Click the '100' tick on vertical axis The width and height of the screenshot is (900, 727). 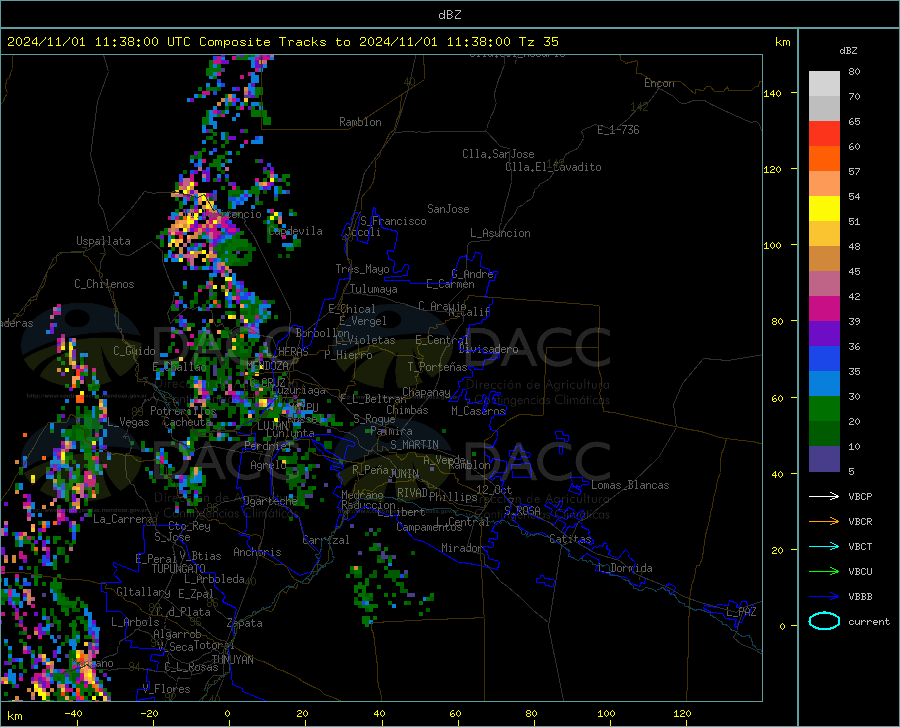point(772,245)
